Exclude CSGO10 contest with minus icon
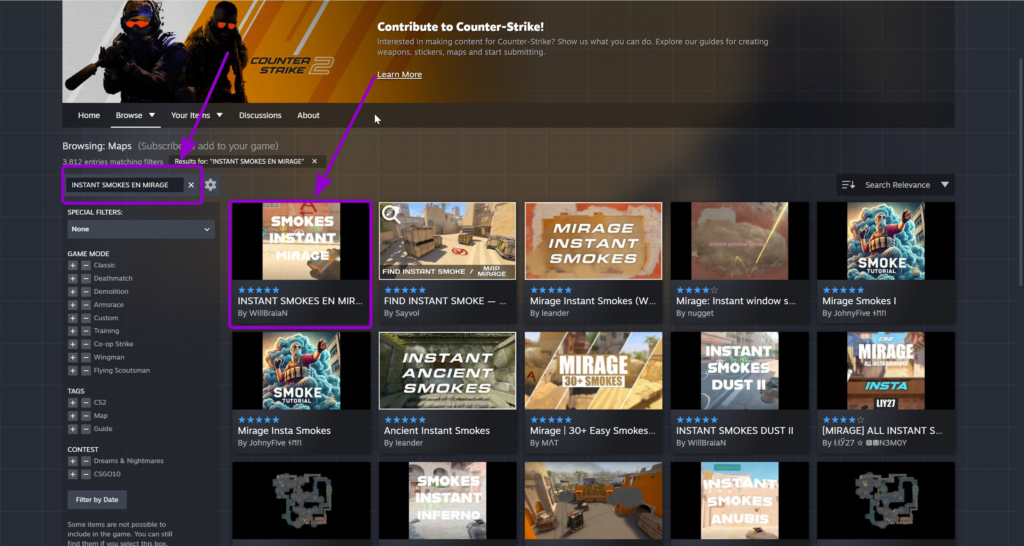1024x546 pixels. pos(86,474)
